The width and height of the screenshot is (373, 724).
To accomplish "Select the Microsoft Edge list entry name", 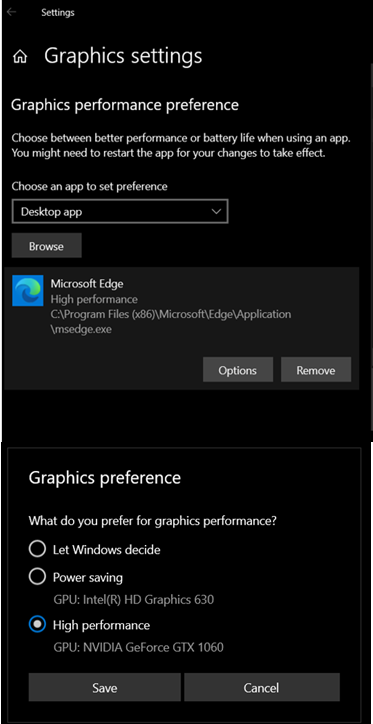I will [x=87, y=284].
